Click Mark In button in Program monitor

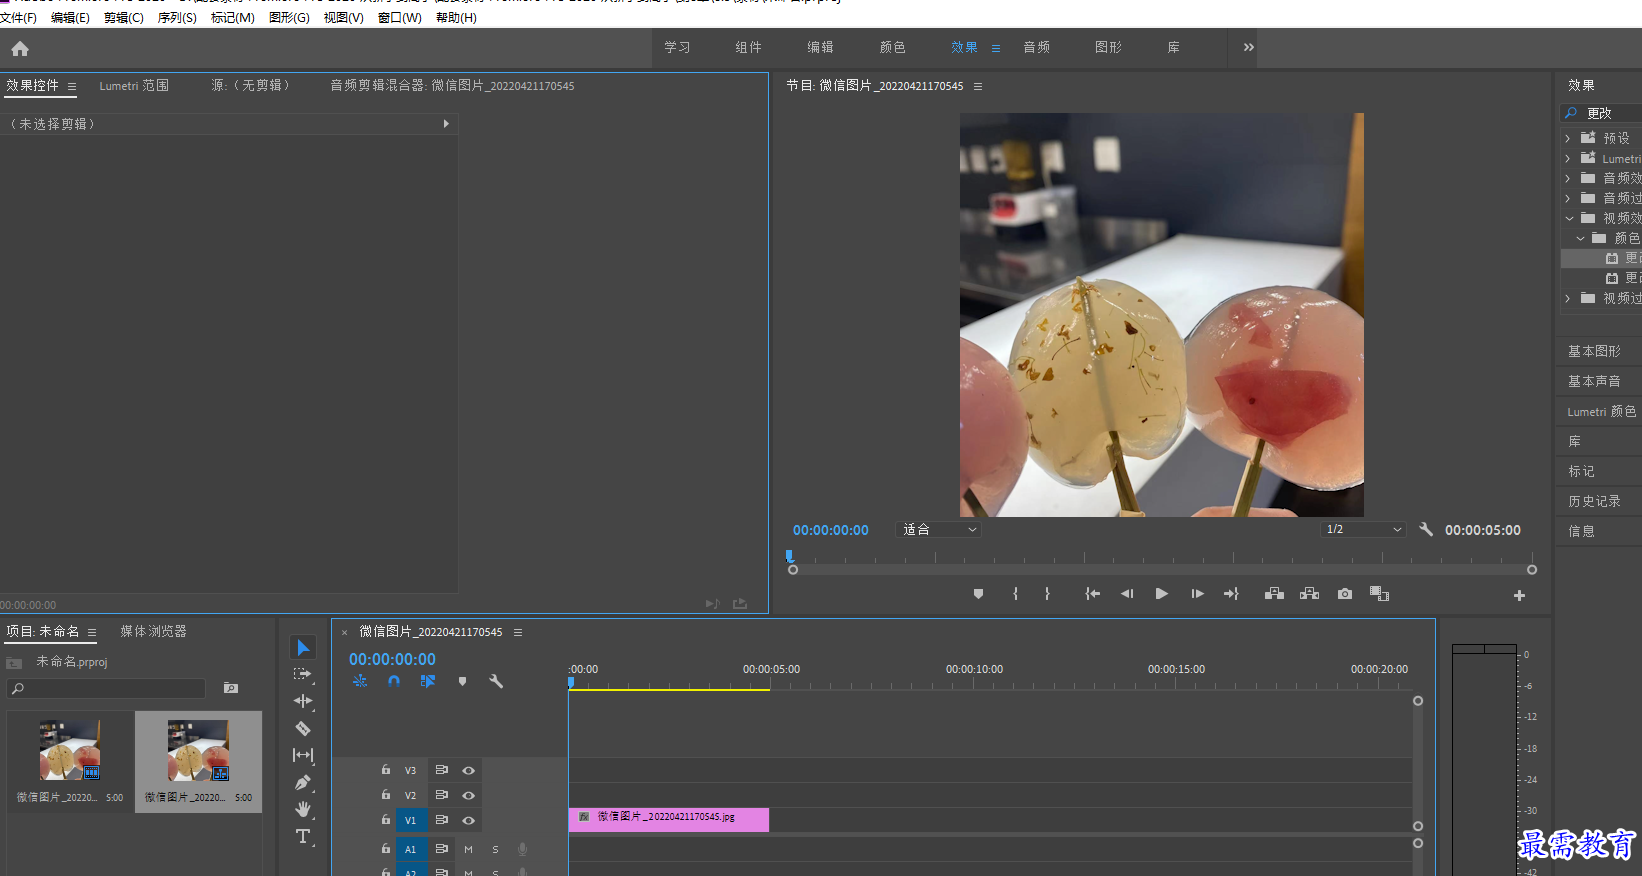pyautogui.click(x=1015, y=594)
